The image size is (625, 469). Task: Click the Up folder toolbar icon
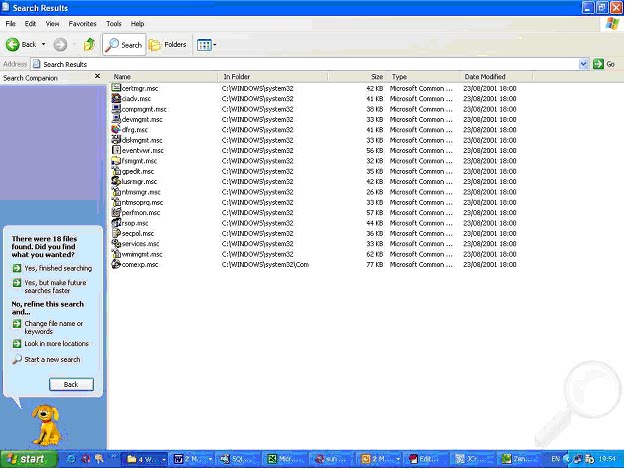[89, 45]
